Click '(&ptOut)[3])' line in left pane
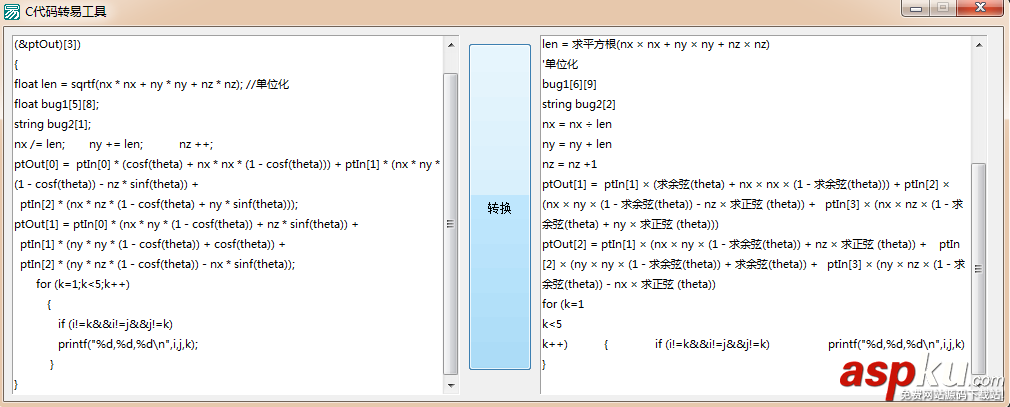 [48, 44]
